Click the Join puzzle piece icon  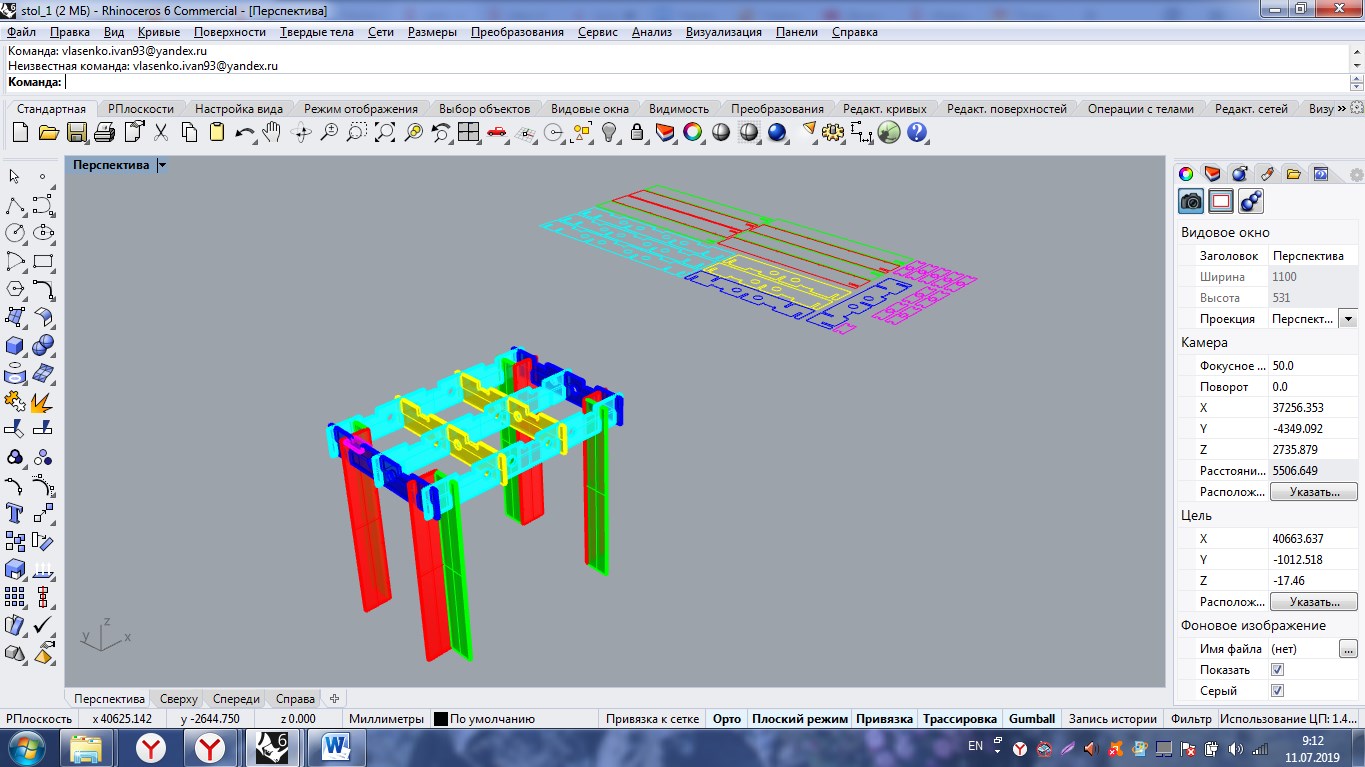point(15,401)
